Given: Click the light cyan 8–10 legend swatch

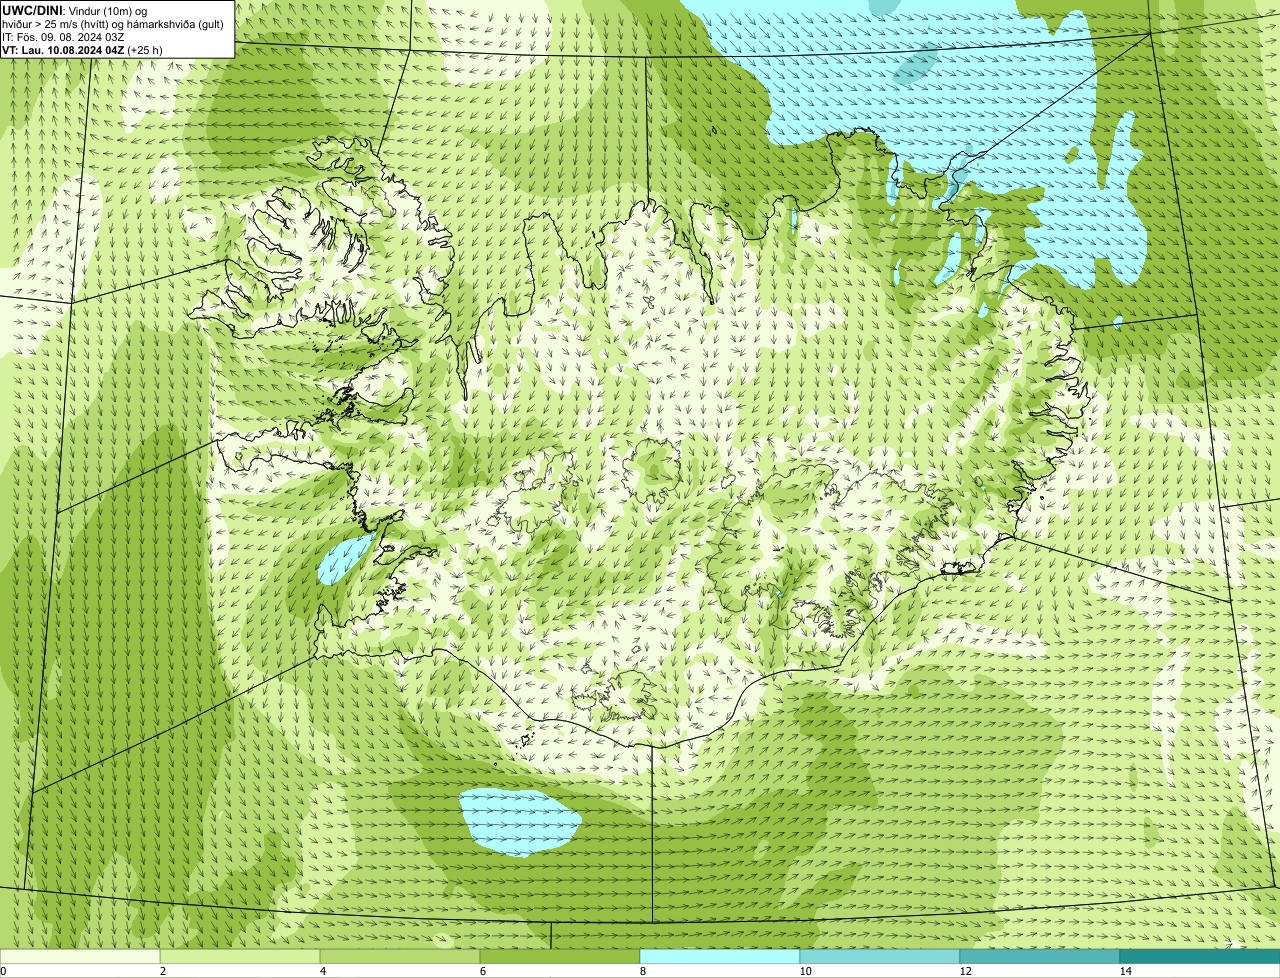Looking at the screenshot, I should (x=720, y=957).
